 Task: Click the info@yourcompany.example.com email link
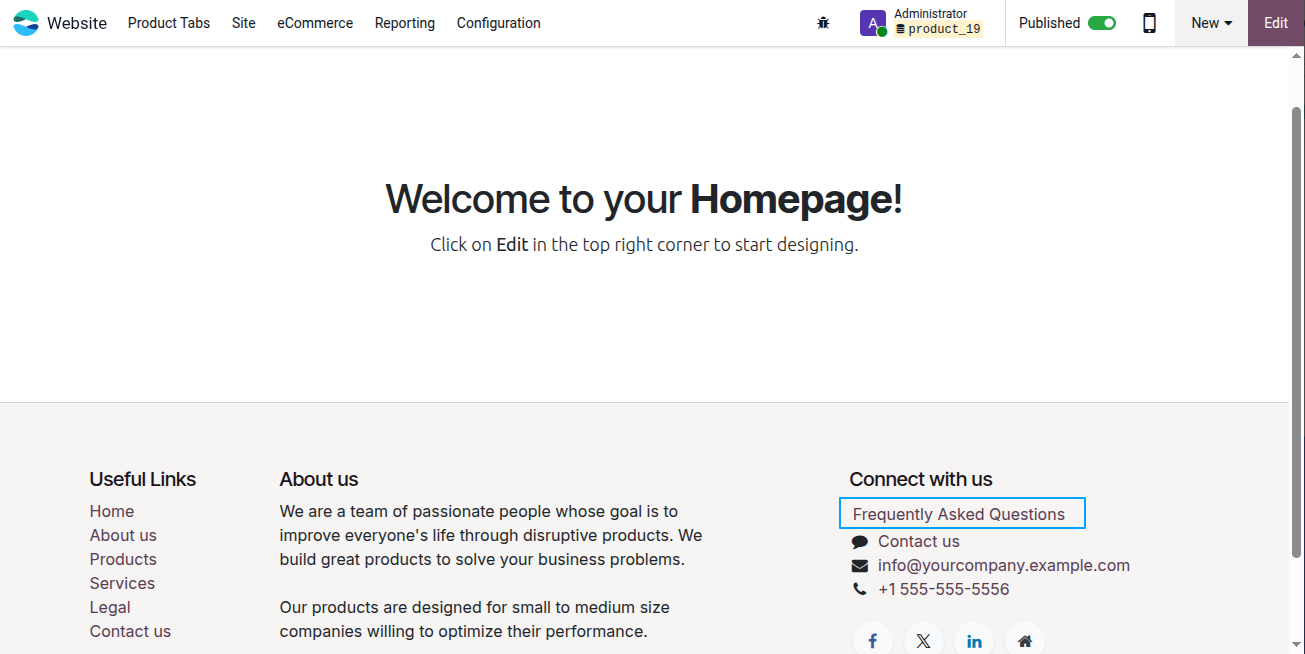(x=1004, y=565)
